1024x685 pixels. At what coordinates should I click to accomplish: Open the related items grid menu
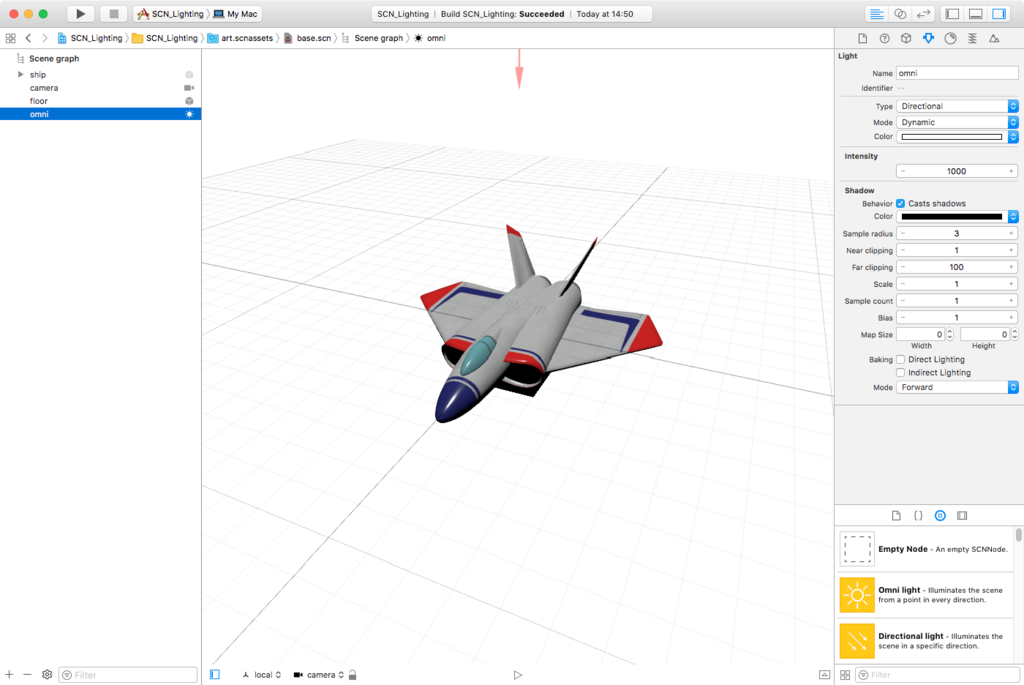(x=10, y=38)
